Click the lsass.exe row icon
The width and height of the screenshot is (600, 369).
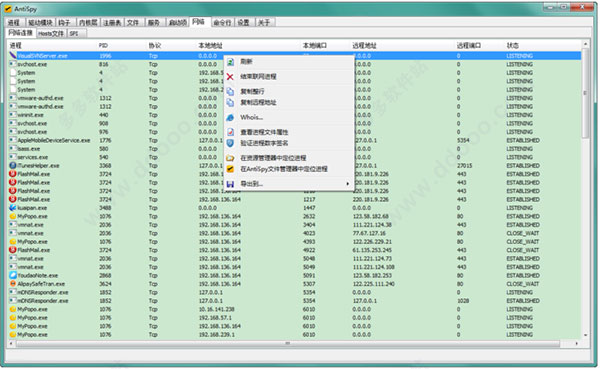(x=13, y=149)
